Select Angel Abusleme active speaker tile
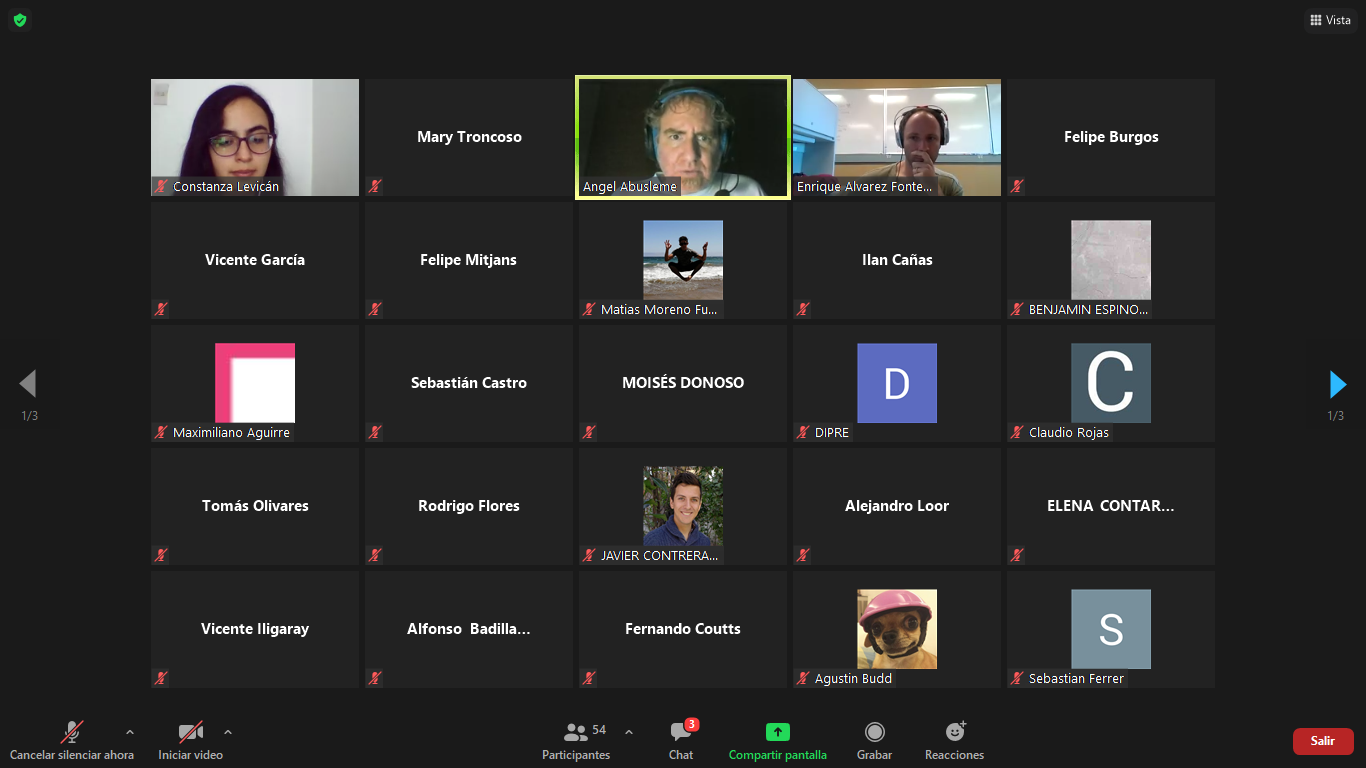Viewport: 1366px width, 768px height. click(683, 137)
